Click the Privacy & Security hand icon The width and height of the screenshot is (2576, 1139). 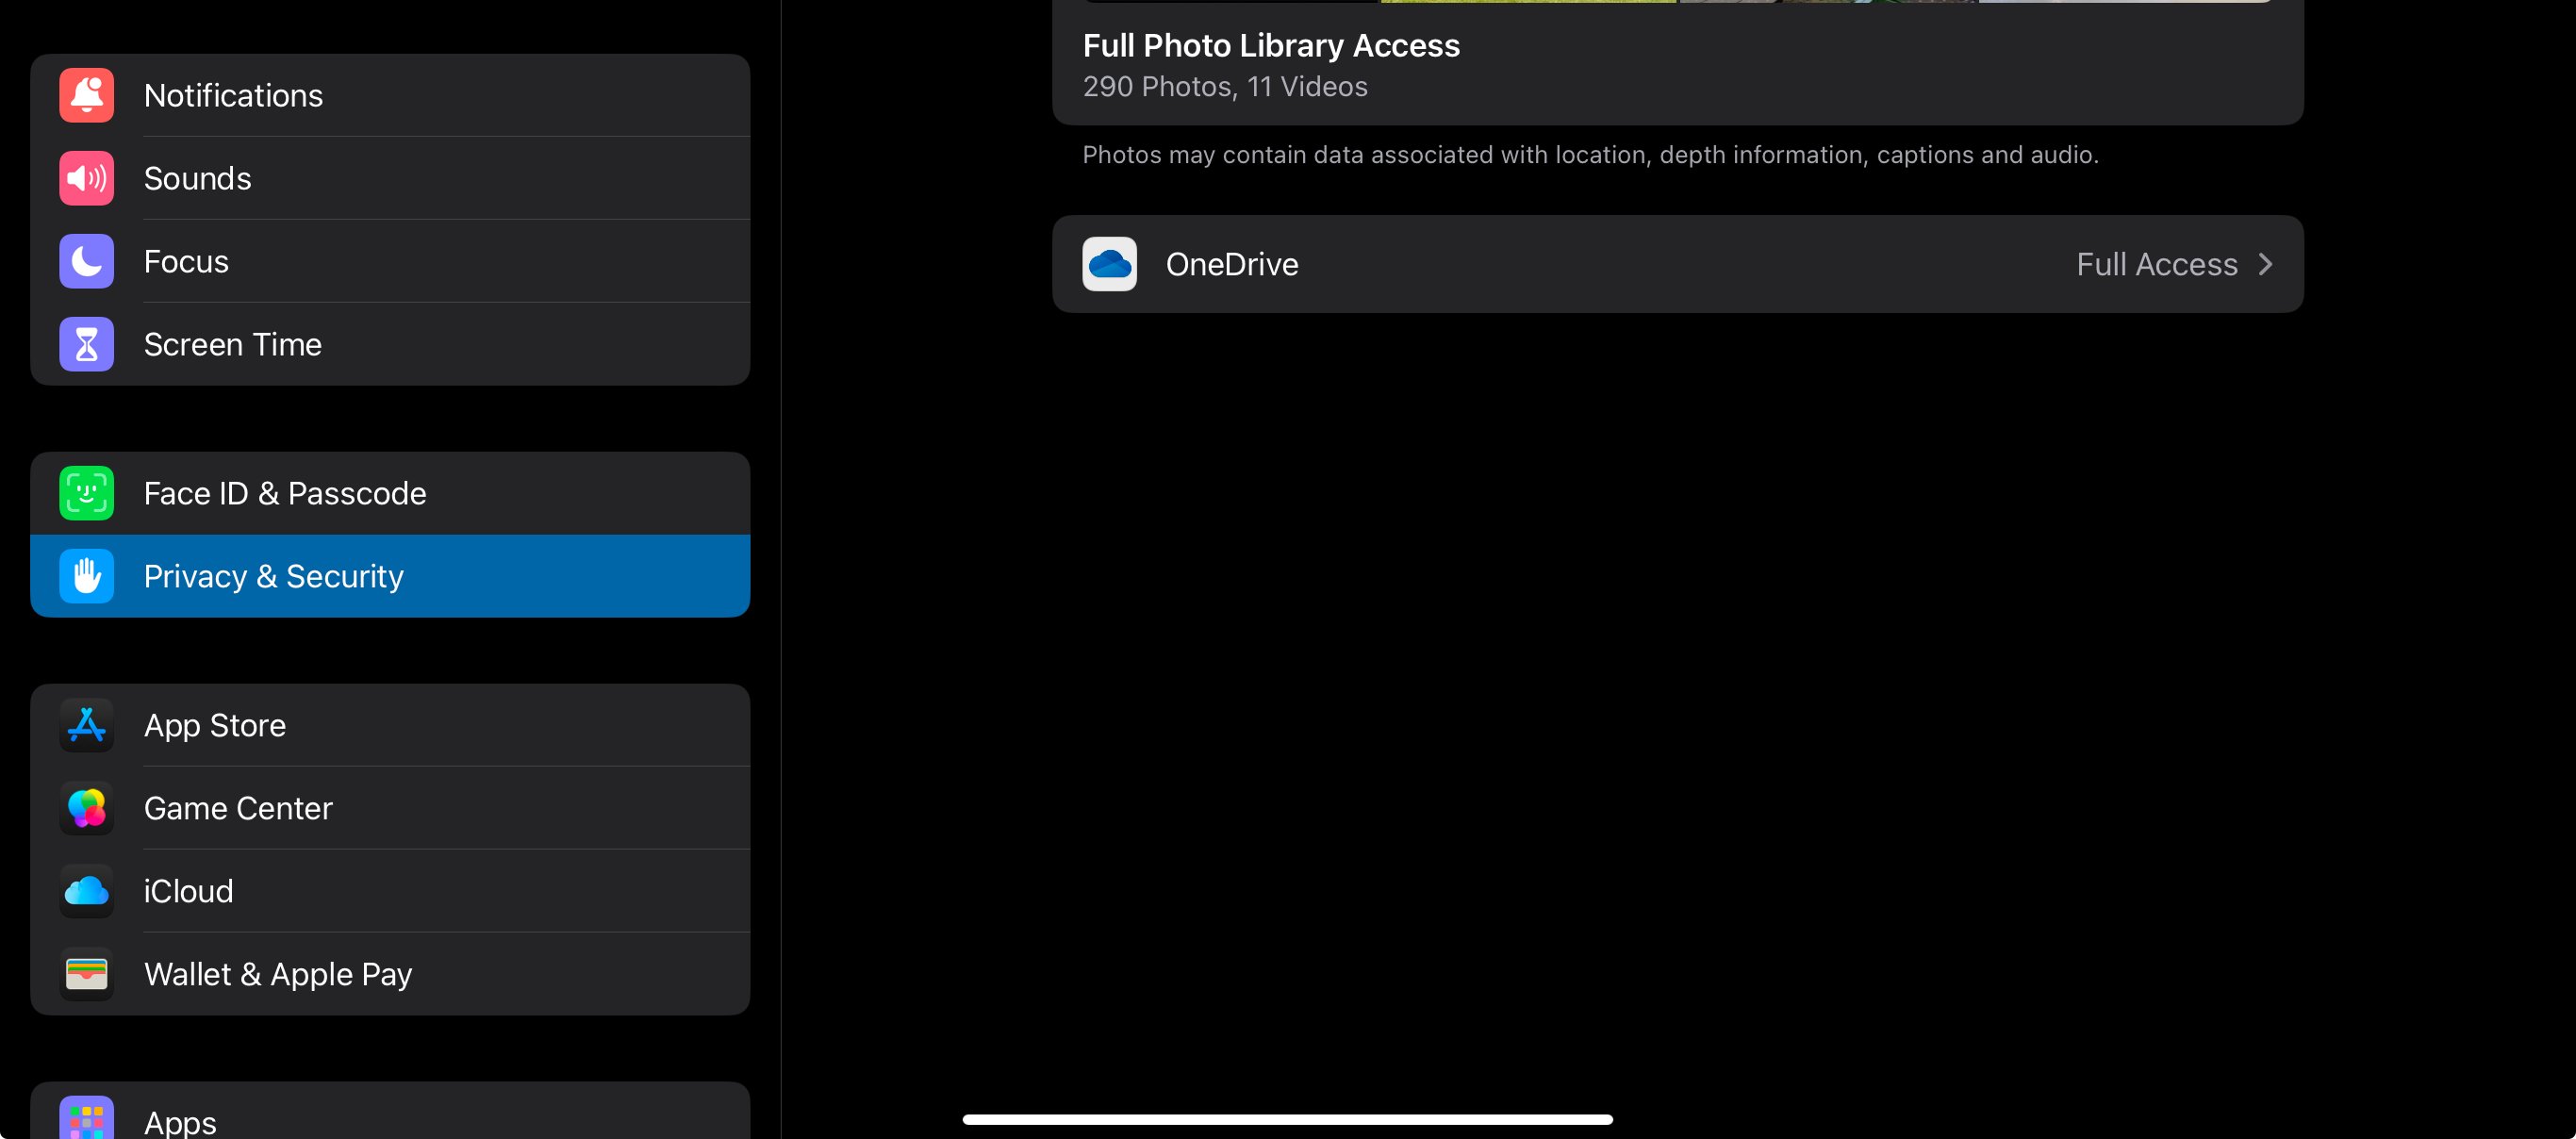pos(86,576)
